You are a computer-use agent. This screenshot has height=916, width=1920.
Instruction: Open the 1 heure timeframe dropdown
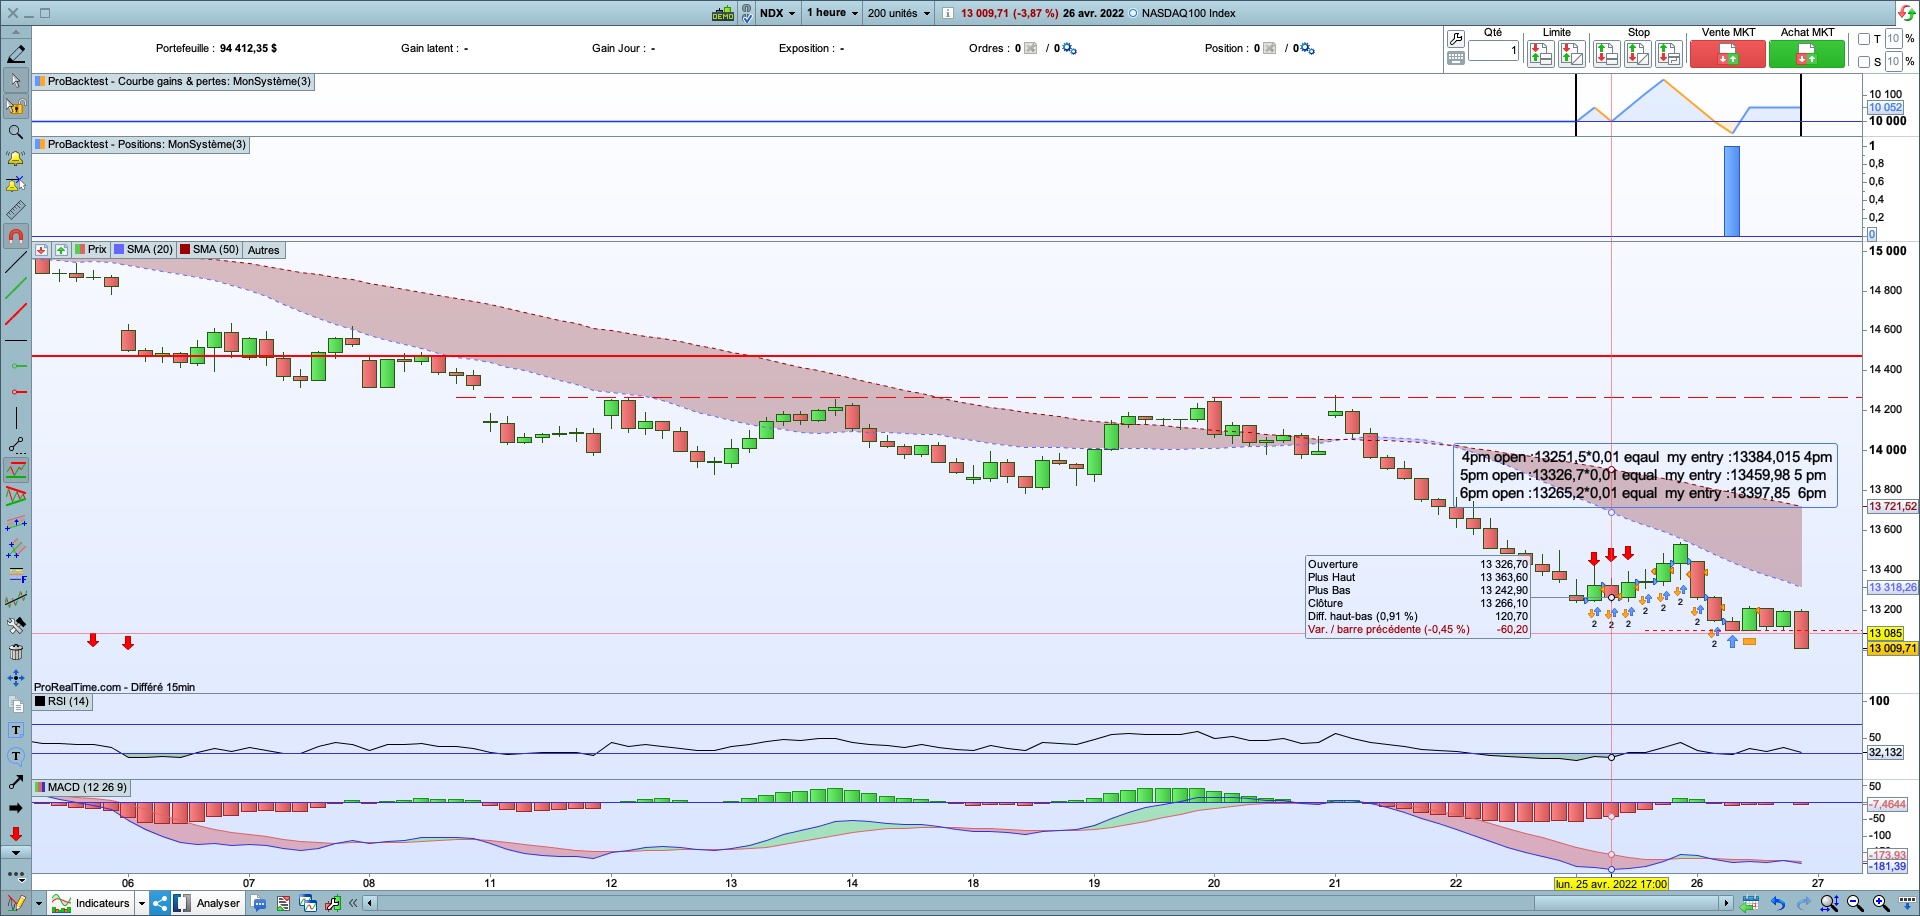pyautogui.click(x=833, y=13)
